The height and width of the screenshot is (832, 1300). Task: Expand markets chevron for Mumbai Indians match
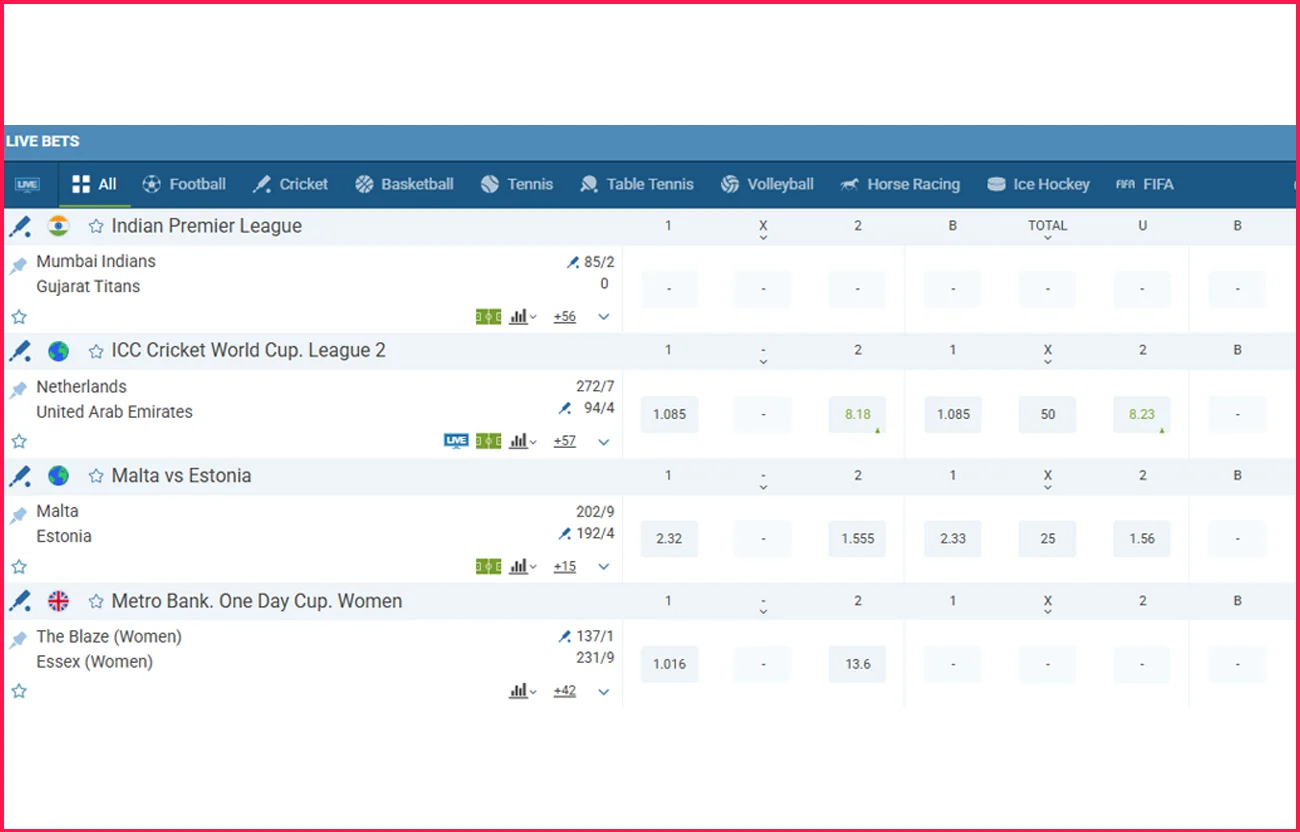pyautogui.click(x=604, y=317)
